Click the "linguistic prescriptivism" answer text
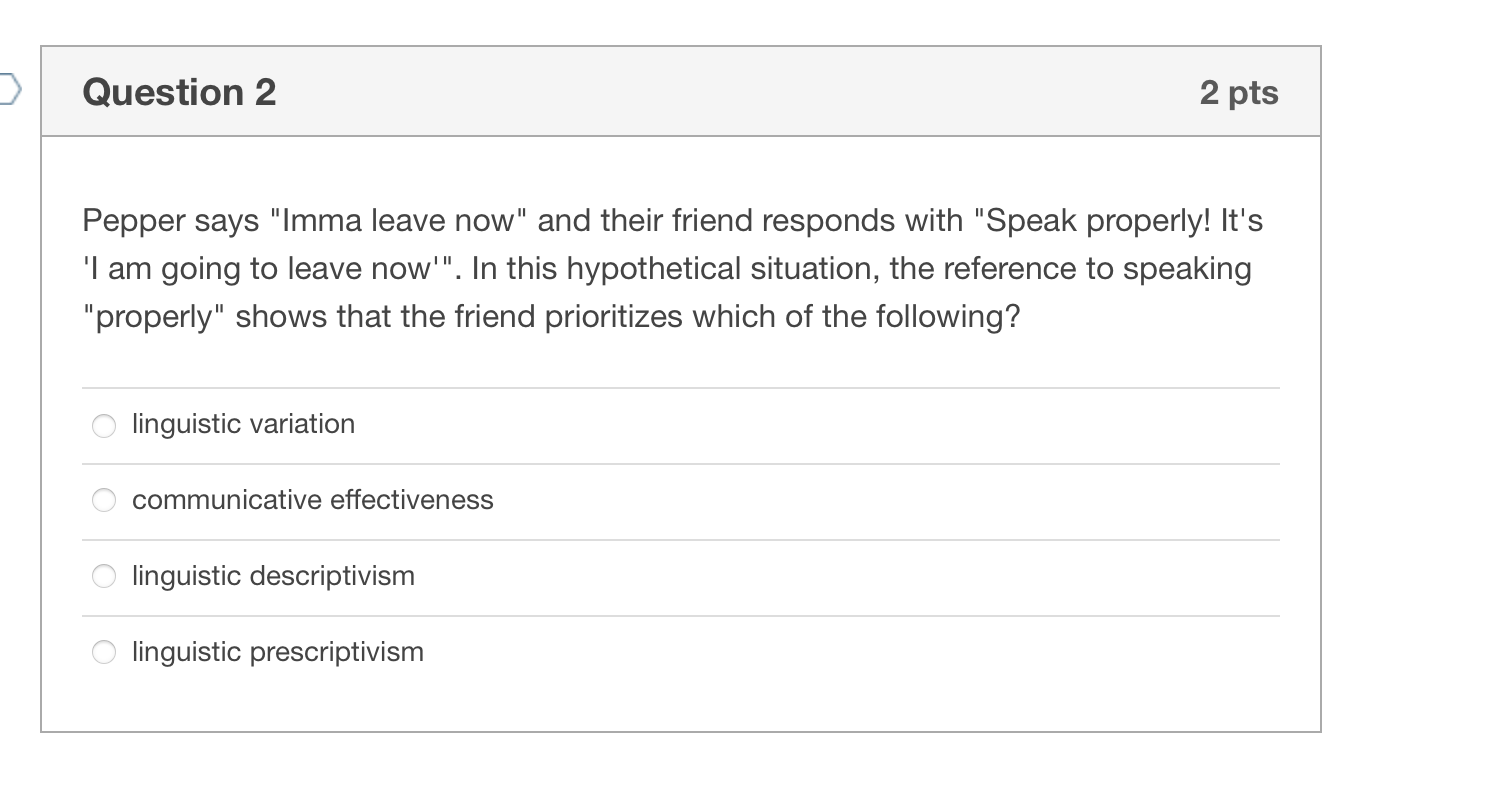This screenshot has height=804, width=1506. [x=278, y=652]
